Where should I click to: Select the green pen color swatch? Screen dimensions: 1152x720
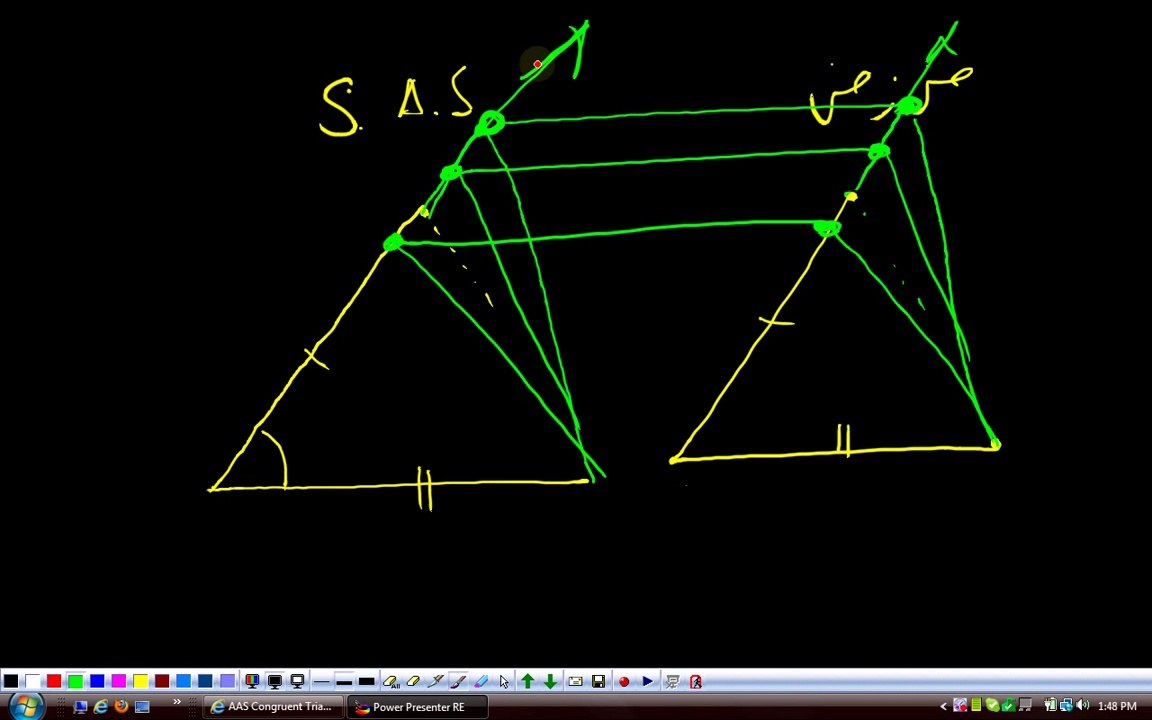pyautogui.click(x=76, y=681)
